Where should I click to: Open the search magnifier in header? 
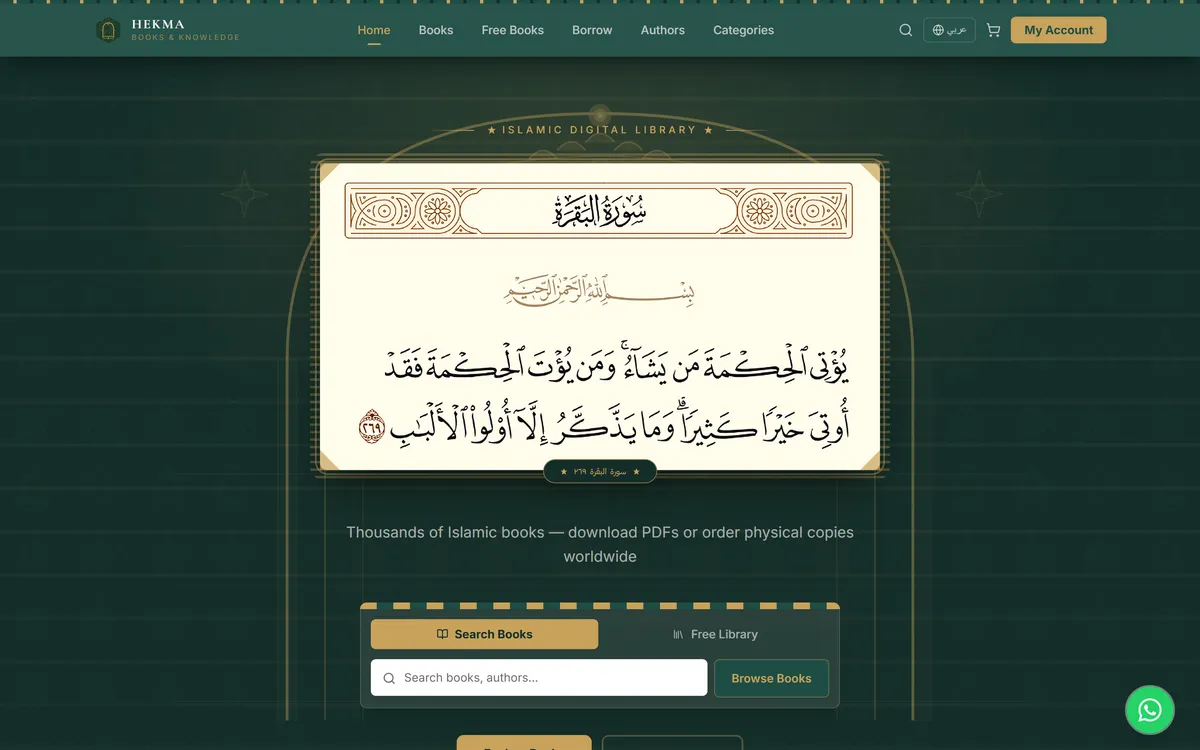point(906,30)
